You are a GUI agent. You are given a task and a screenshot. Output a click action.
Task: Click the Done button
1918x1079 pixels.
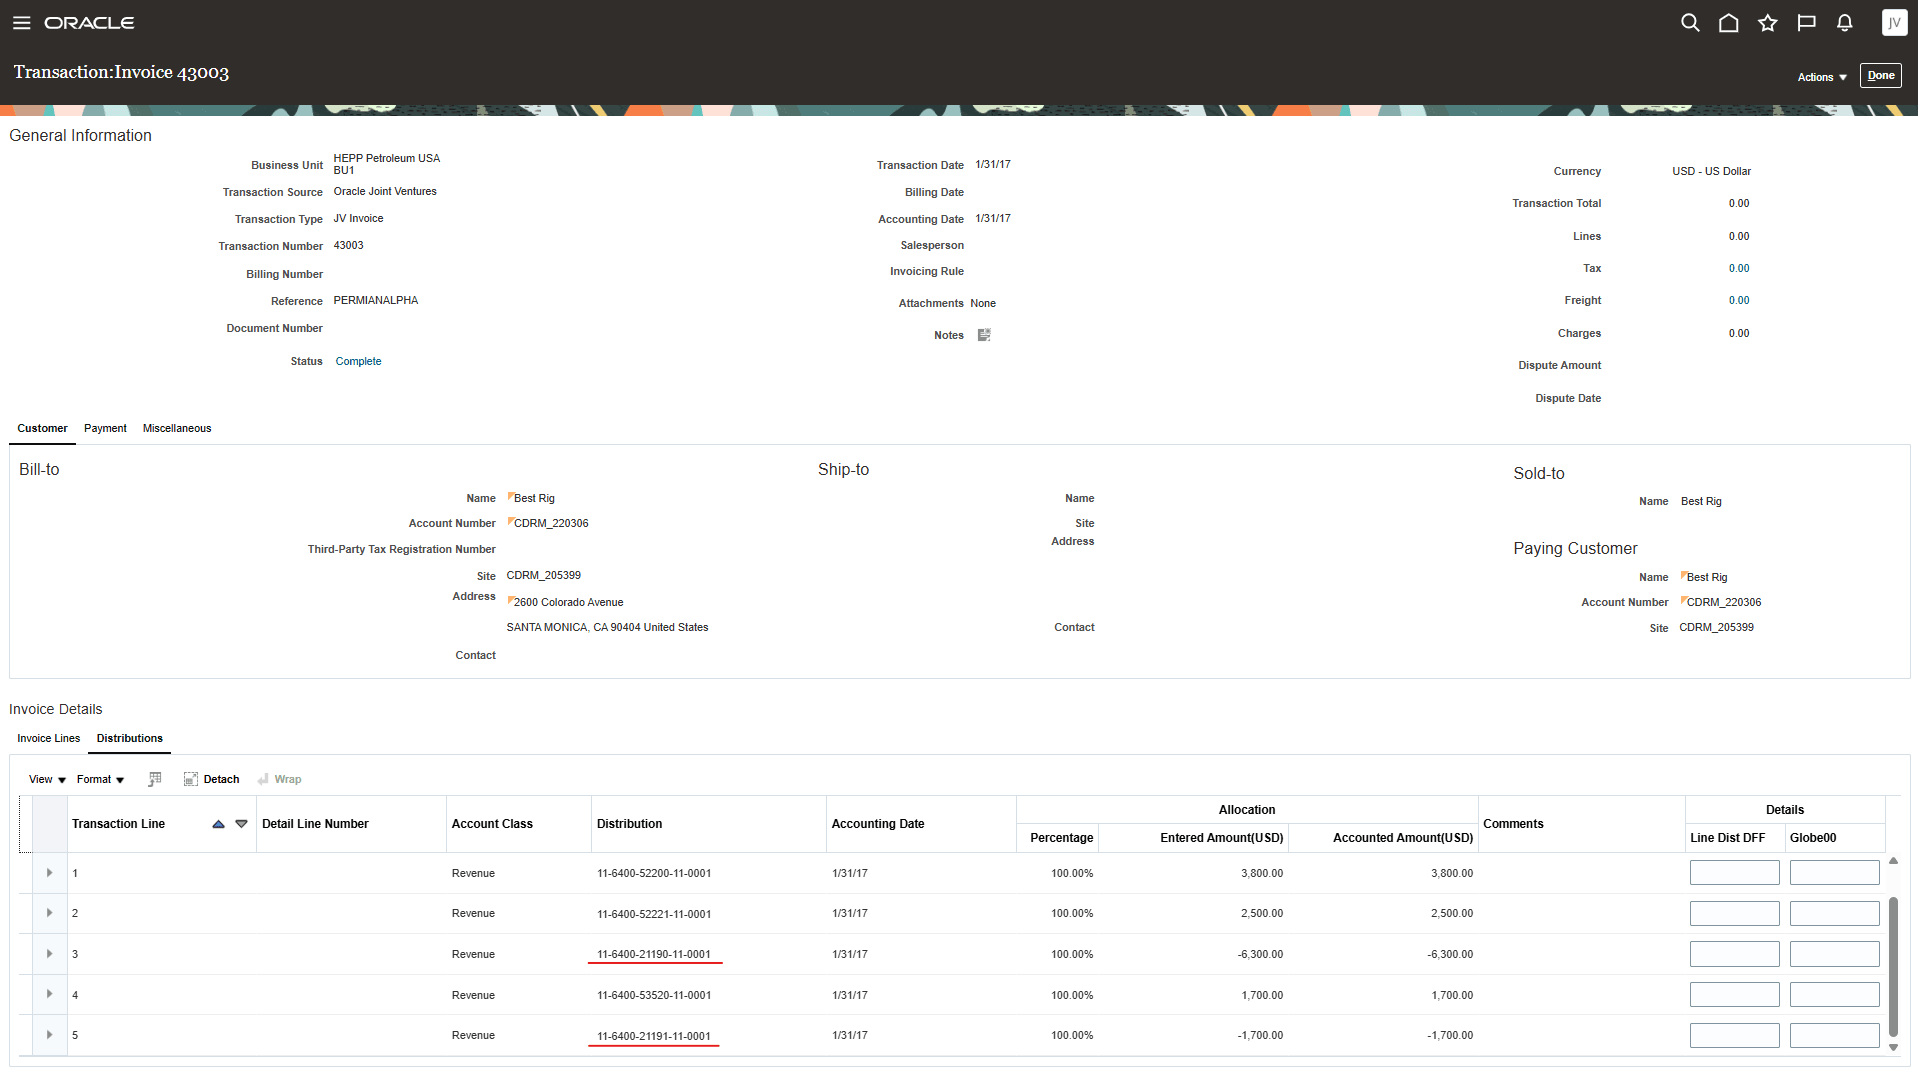pos(1880,75)
